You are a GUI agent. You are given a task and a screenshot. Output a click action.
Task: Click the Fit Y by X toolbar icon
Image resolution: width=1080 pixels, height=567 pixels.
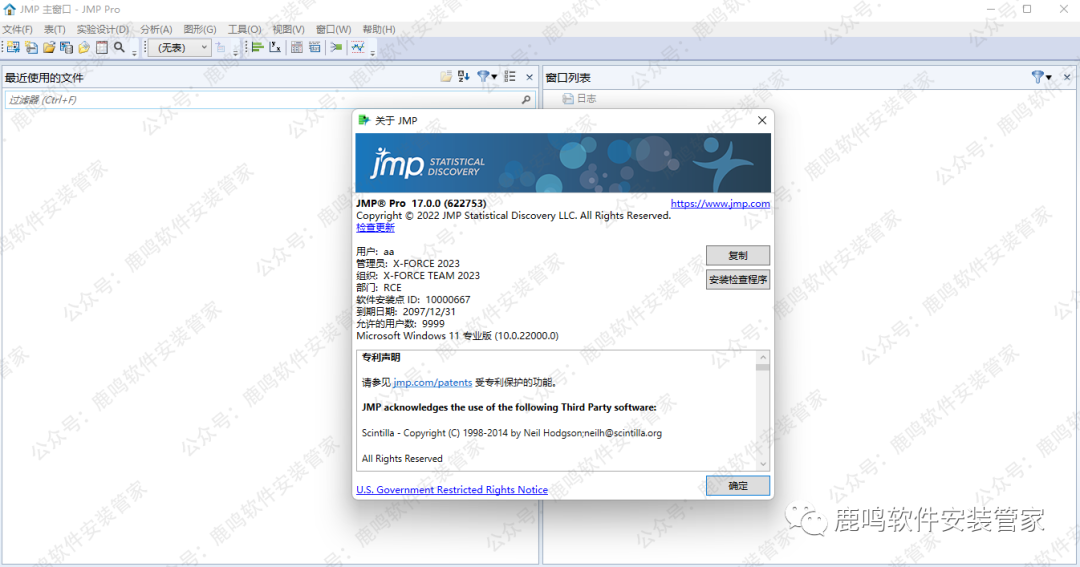[x=275, y=47]
